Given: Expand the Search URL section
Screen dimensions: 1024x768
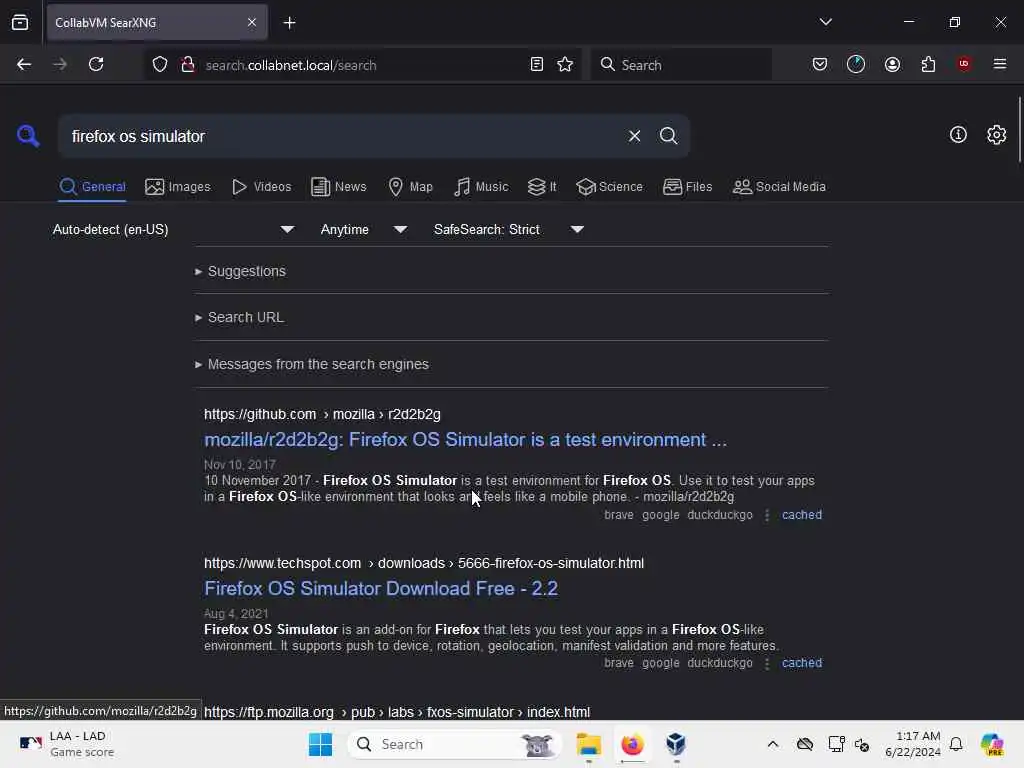Looking at the screenshot, I should click(x=239, y=317).
